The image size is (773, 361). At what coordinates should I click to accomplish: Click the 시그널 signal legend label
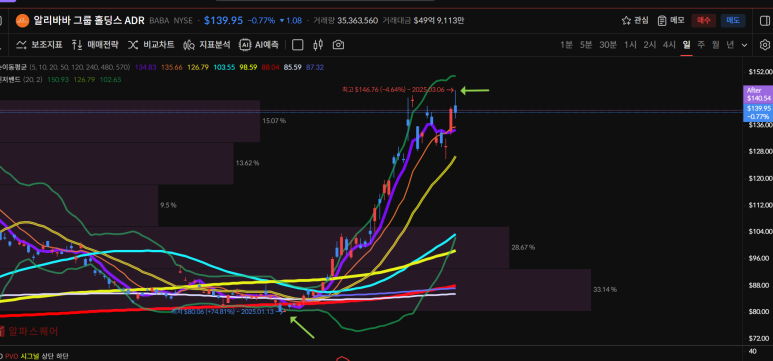click(x=30, y=356)
